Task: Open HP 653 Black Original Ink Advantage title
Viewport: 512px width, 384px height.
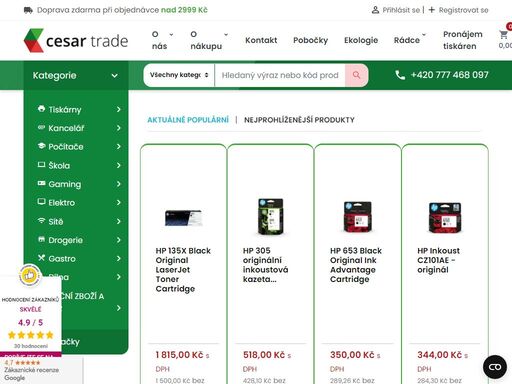Action: [x=356, y=265]
